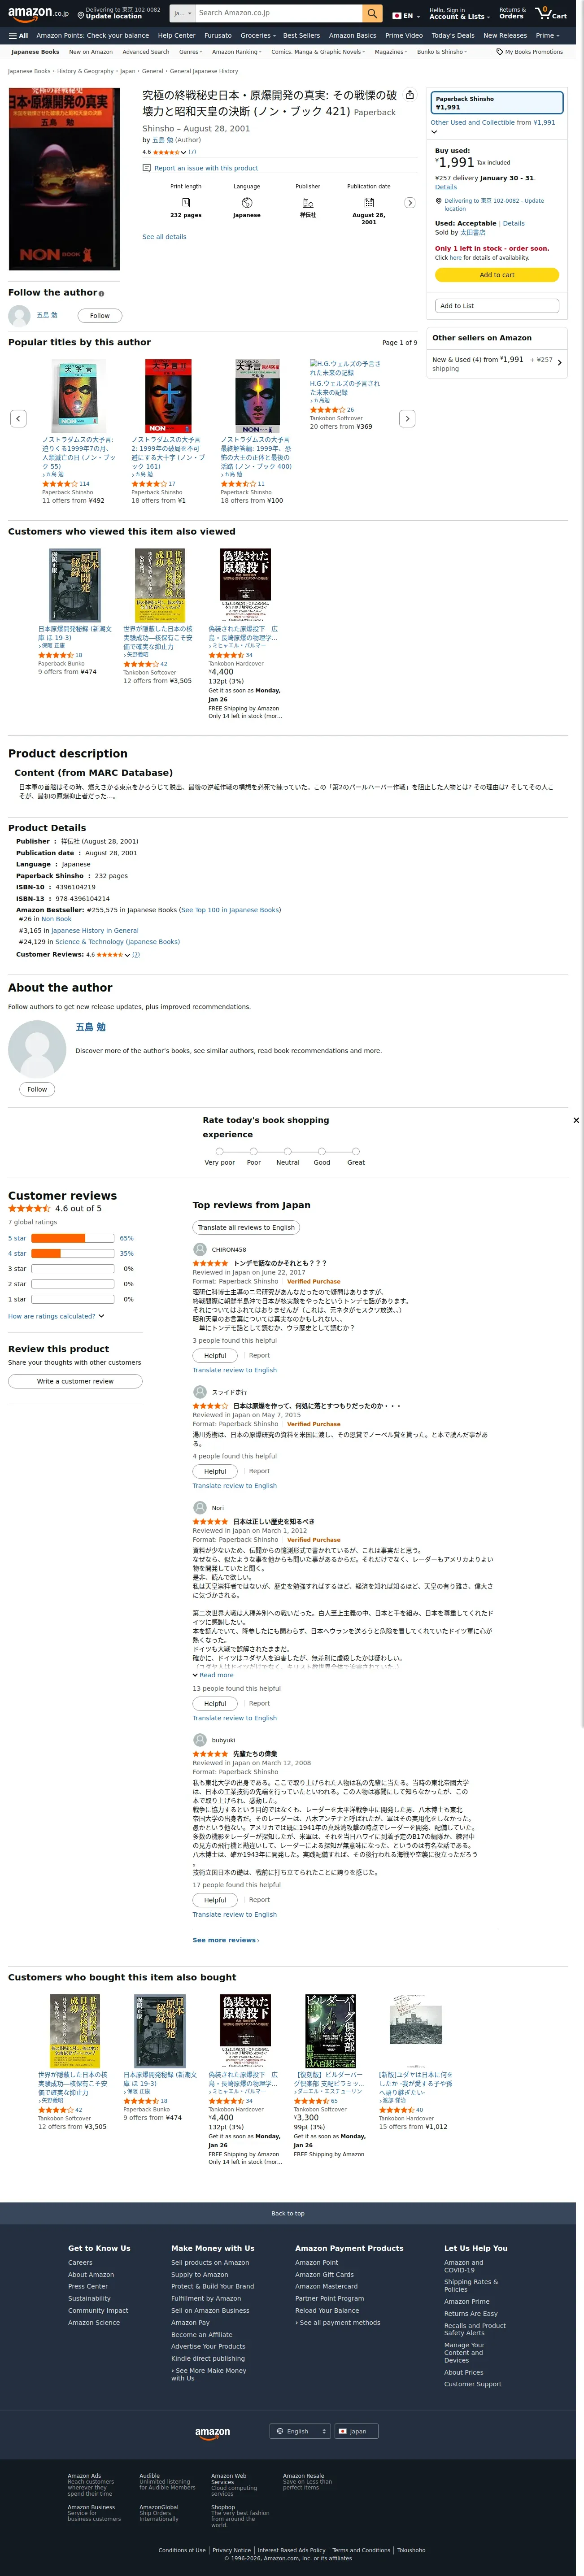Expand the Amazon Ranking submenu
The image size is (584, 2576).
236,52
